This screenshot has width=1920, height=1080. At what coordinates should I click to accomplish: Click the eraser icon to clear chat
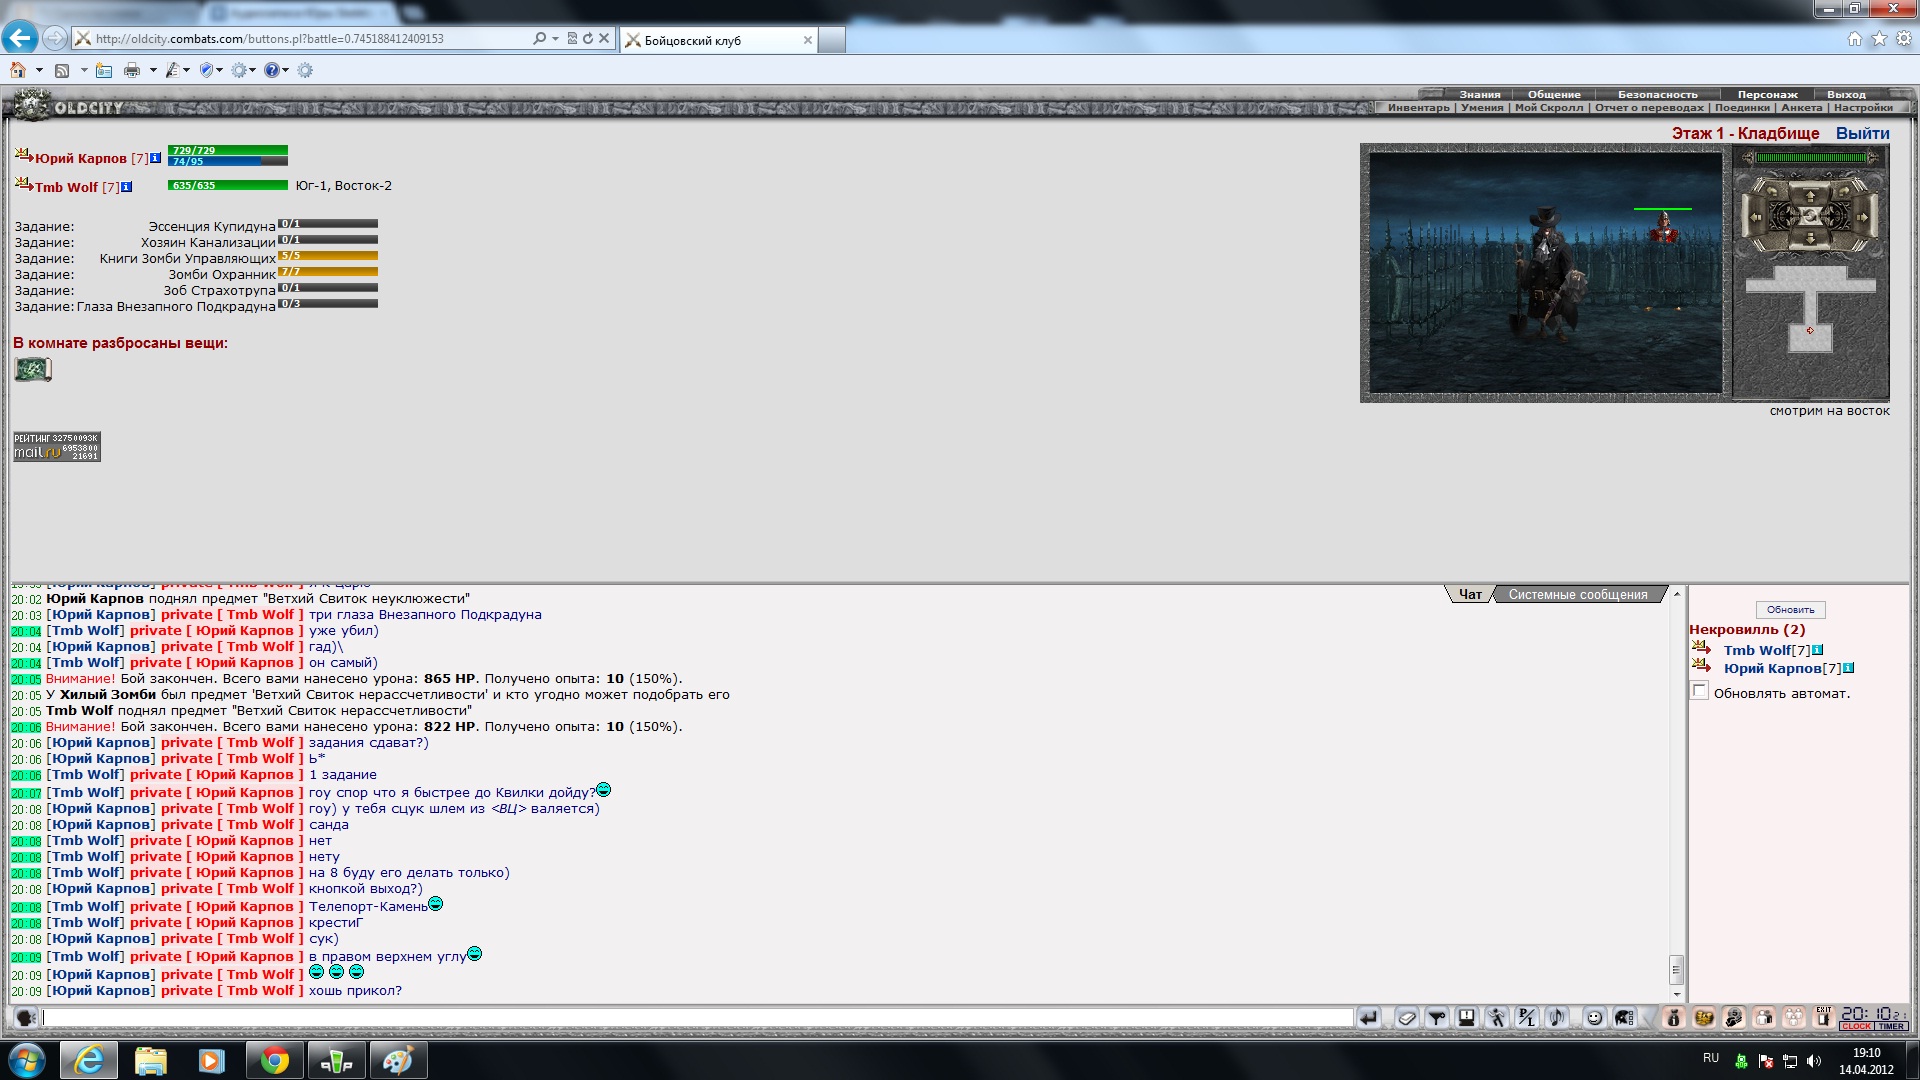pyautogui.click(x=1407, y=1018)
